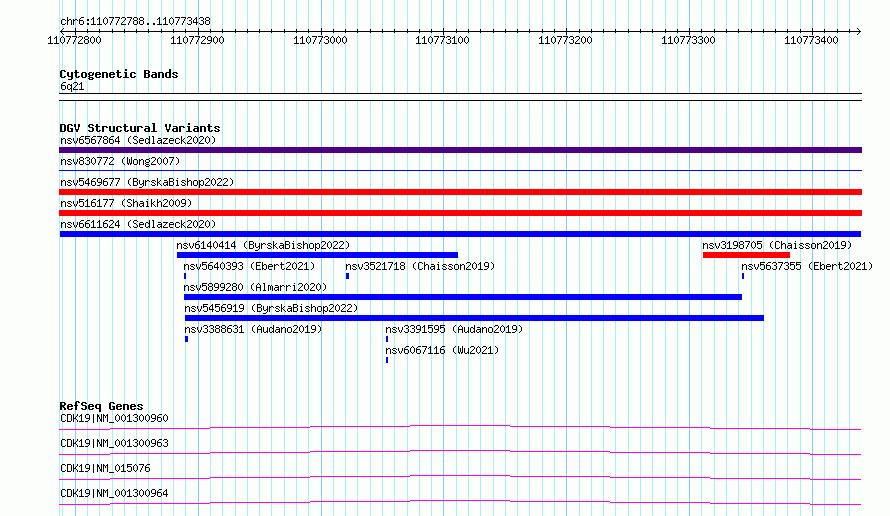890x516 pixels.
Task: Click ruler position 110773300
Action: (688, 40)
